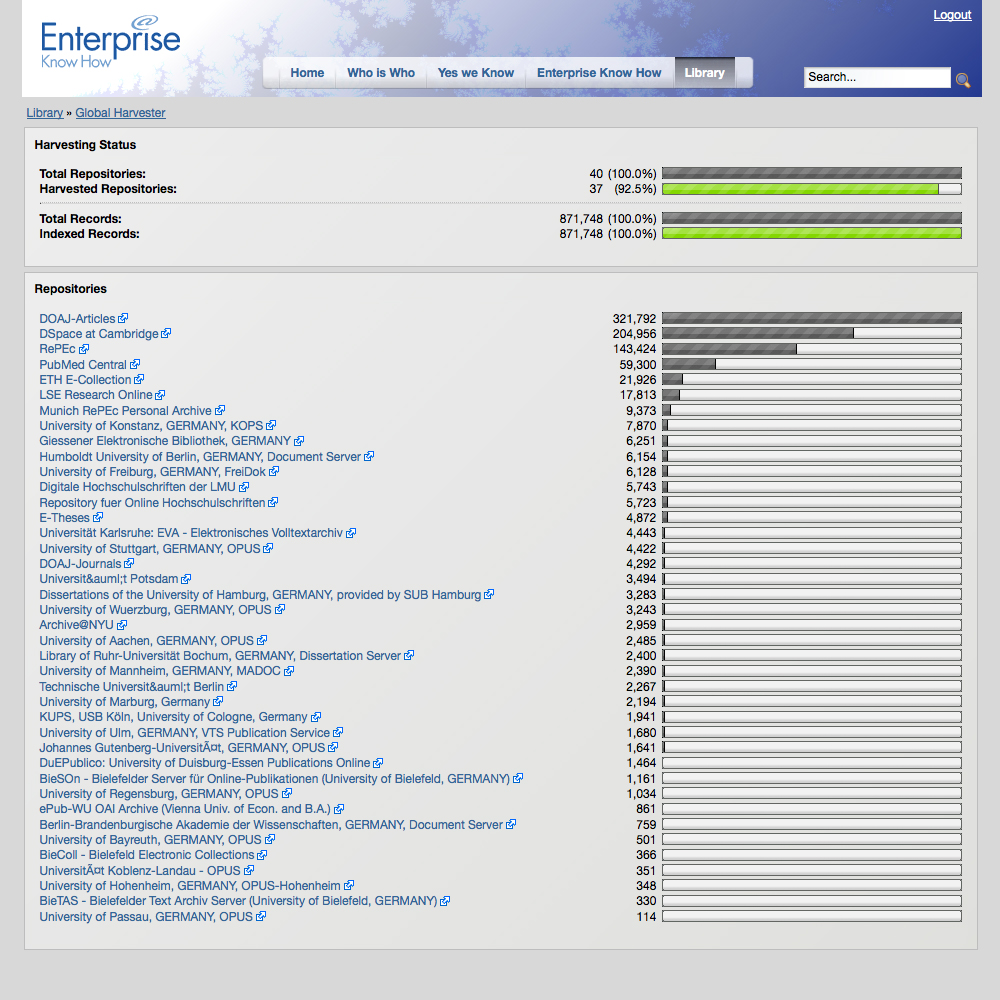Screen dimensions: 1000x1000
Task: Open the University of Wuerzburg OPUS link
Action: tap(156, 610)
